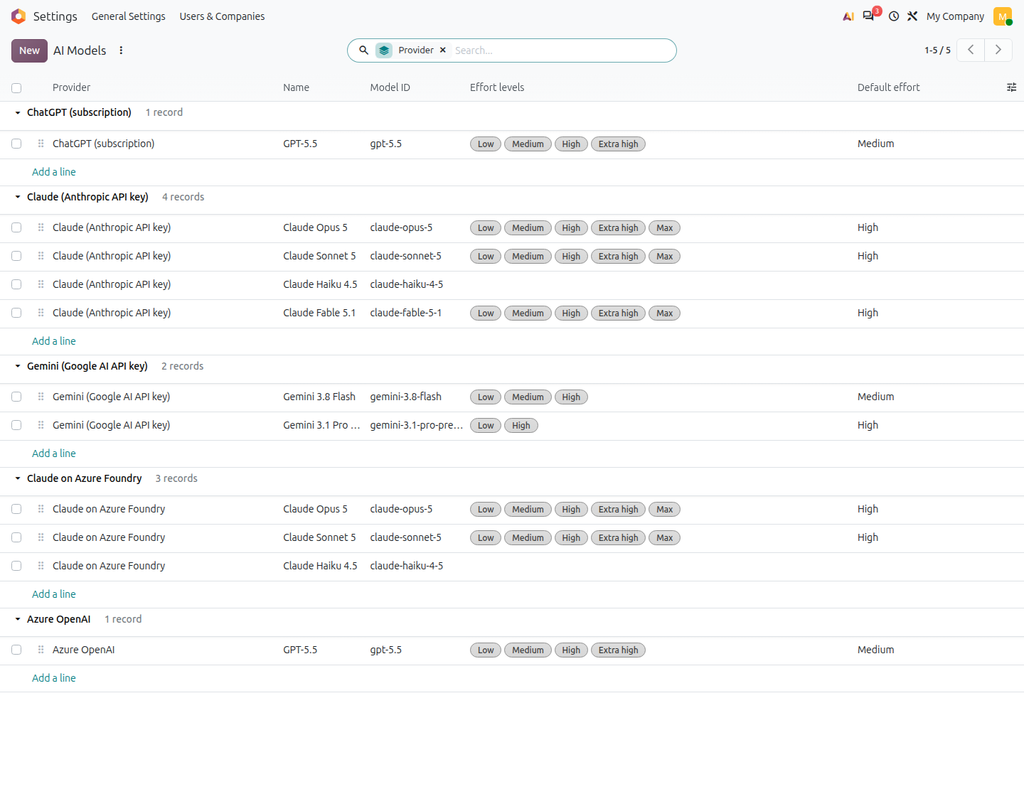
Task: Collapse the Claude (Anthropic API key) group
Action: (x=18, y=197)
